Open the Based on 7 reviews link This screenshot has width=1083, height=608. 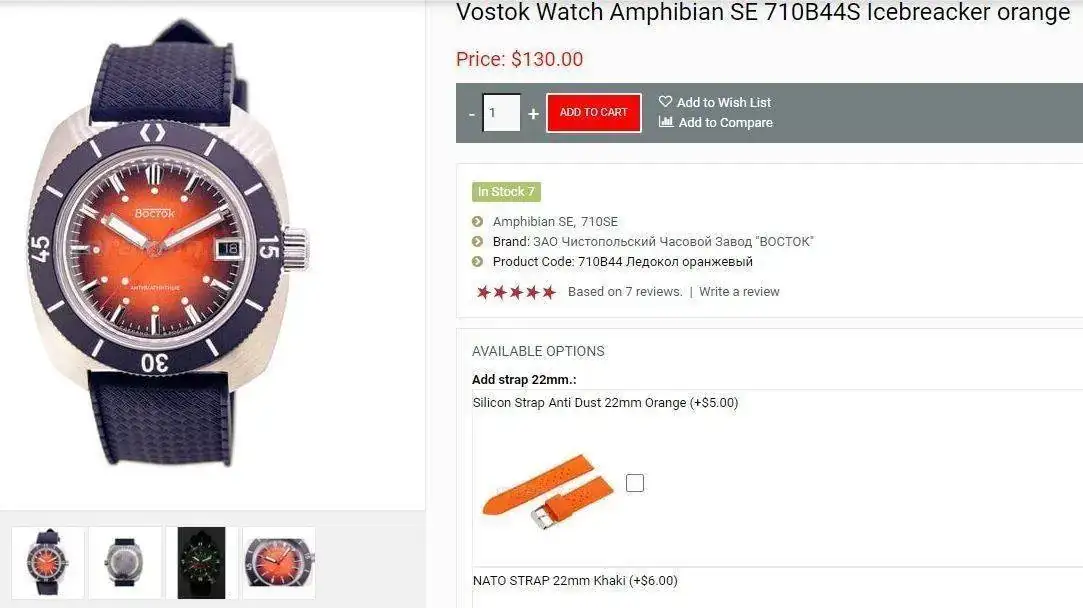tap(625, 292)
